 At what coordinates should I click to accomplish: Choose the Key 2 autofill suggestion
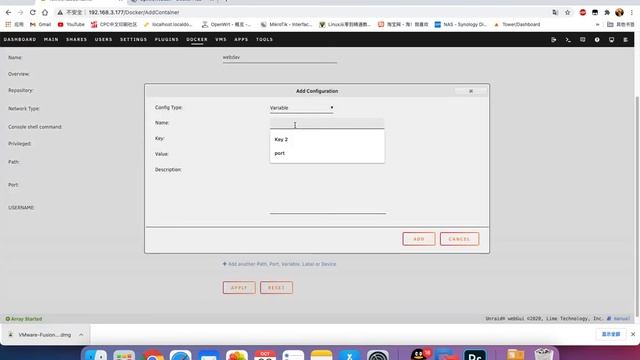(x=327, y=140)
